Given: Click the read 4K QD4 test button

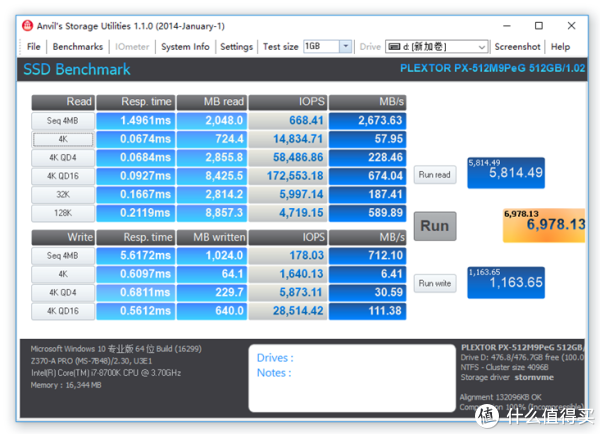Looking at the screenshot, I should pos(63,157).
